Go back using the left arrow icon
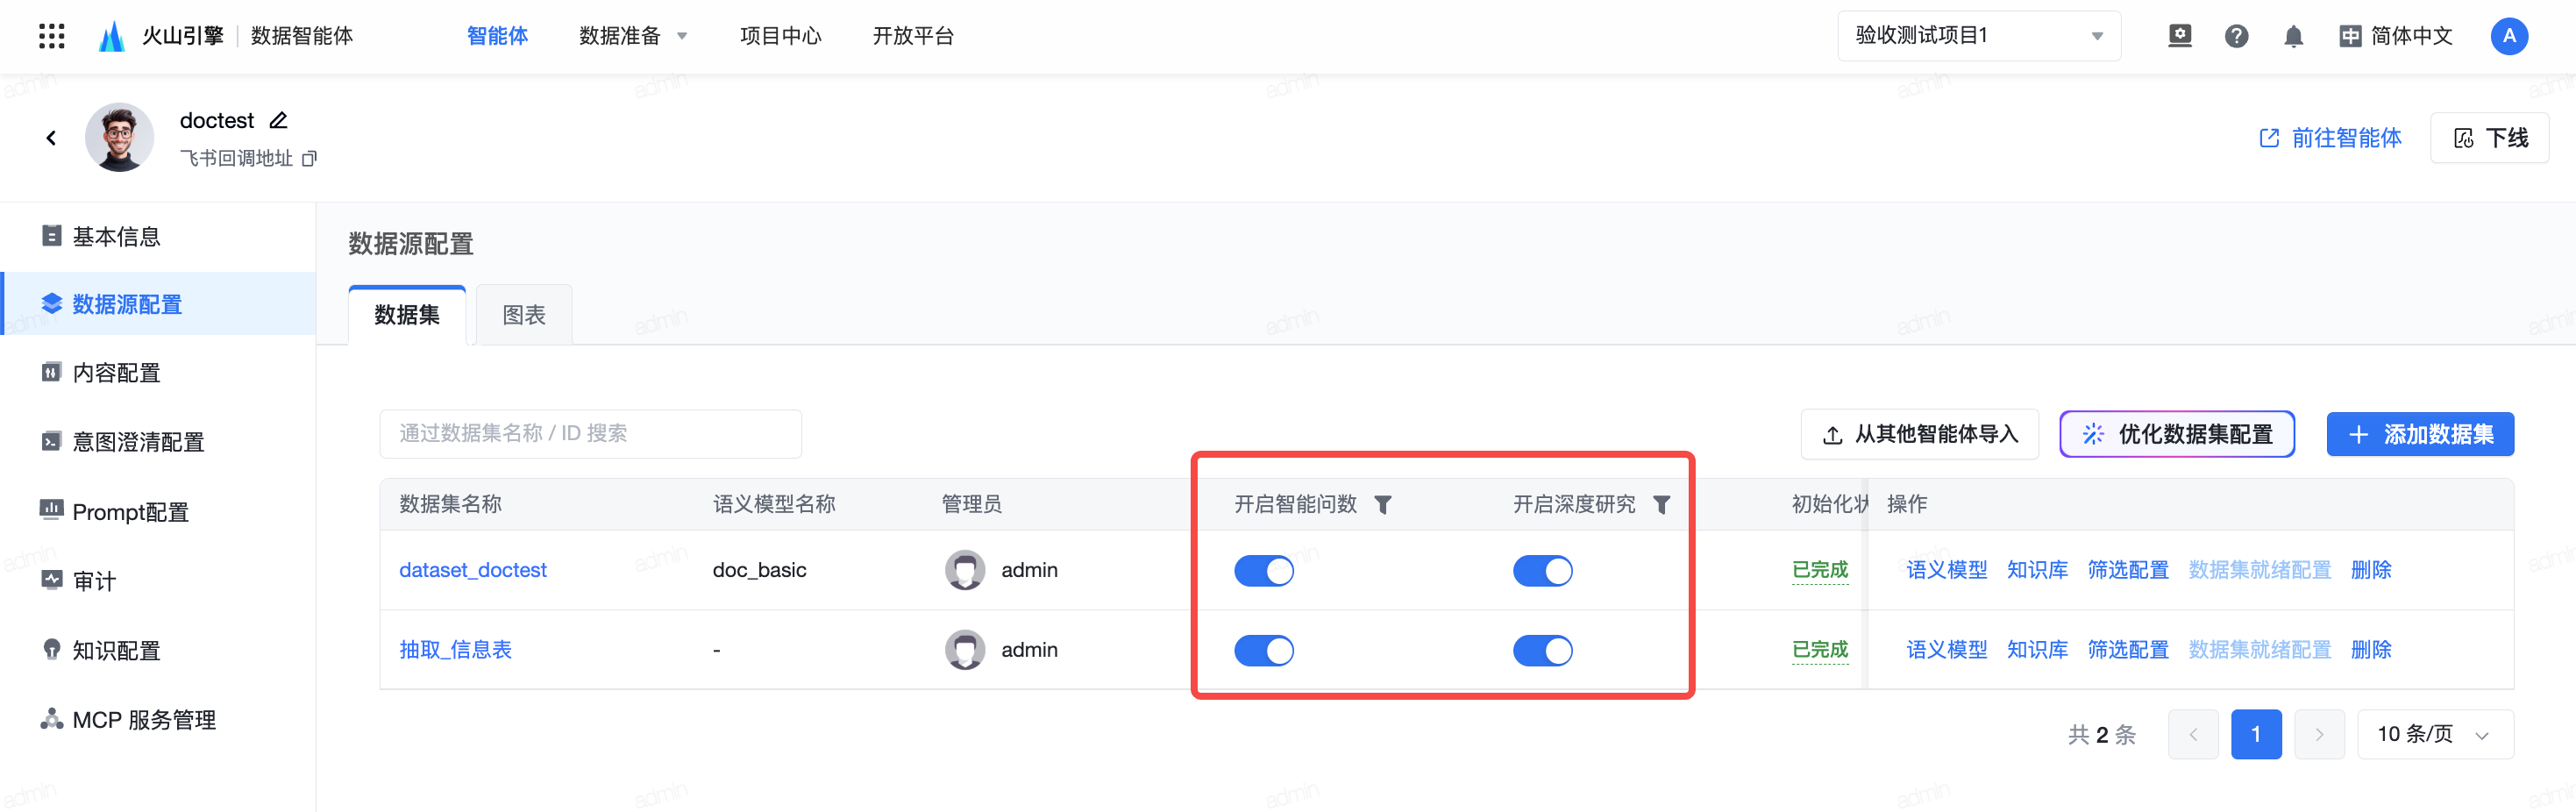The width and height of the screenshot is (2576, 812). 51,138
